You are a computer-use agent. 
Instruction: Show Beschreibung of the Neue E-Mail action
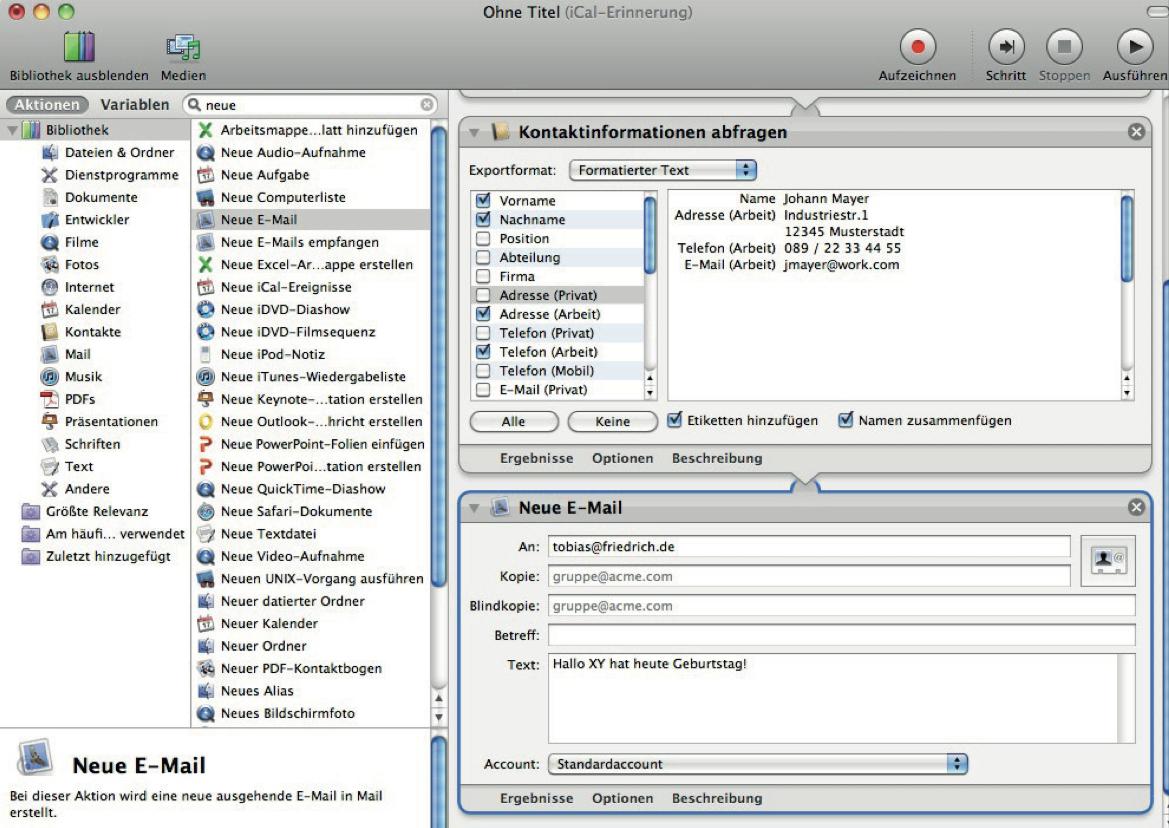tap(717, 798)
